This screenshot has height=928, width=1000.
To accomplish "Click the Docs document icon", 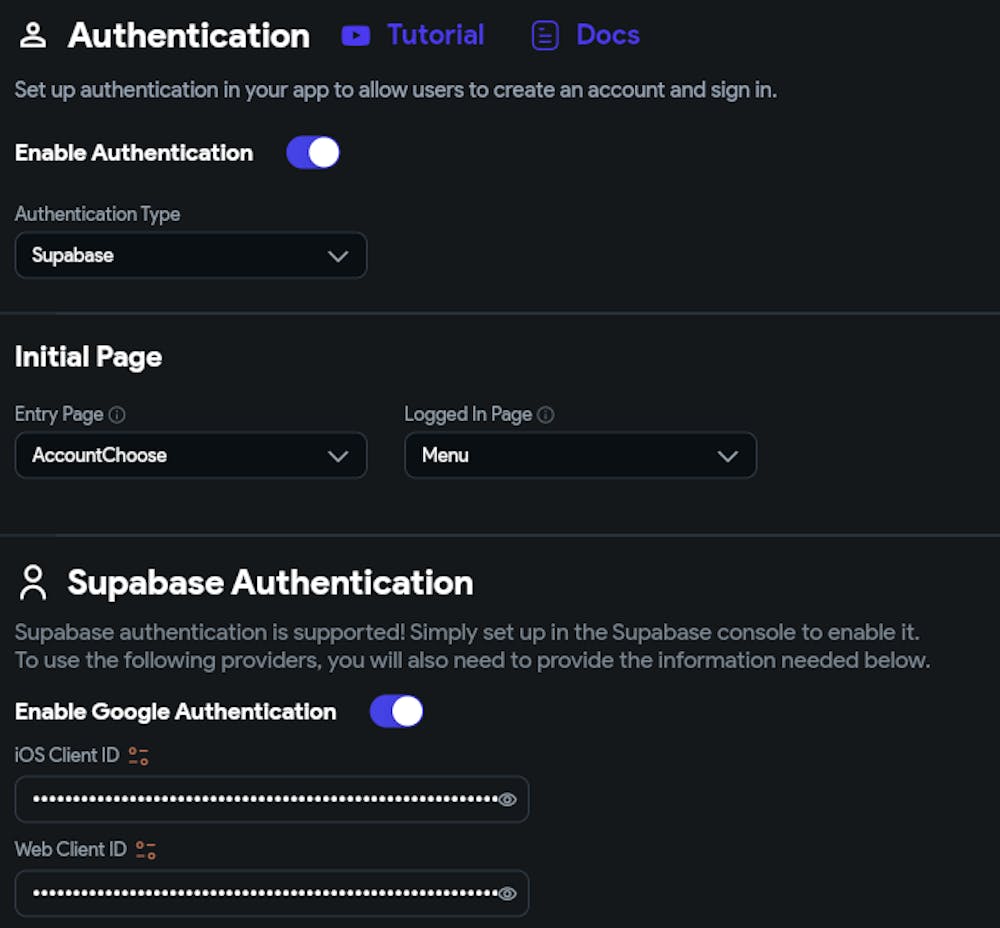I will [544, 36].
